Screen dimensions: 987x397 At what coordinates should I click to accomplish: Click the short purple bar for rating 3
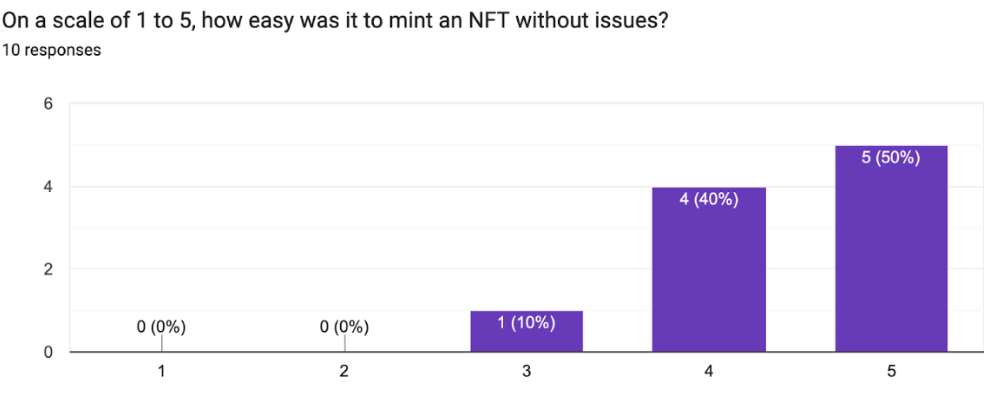coord(527,331)
